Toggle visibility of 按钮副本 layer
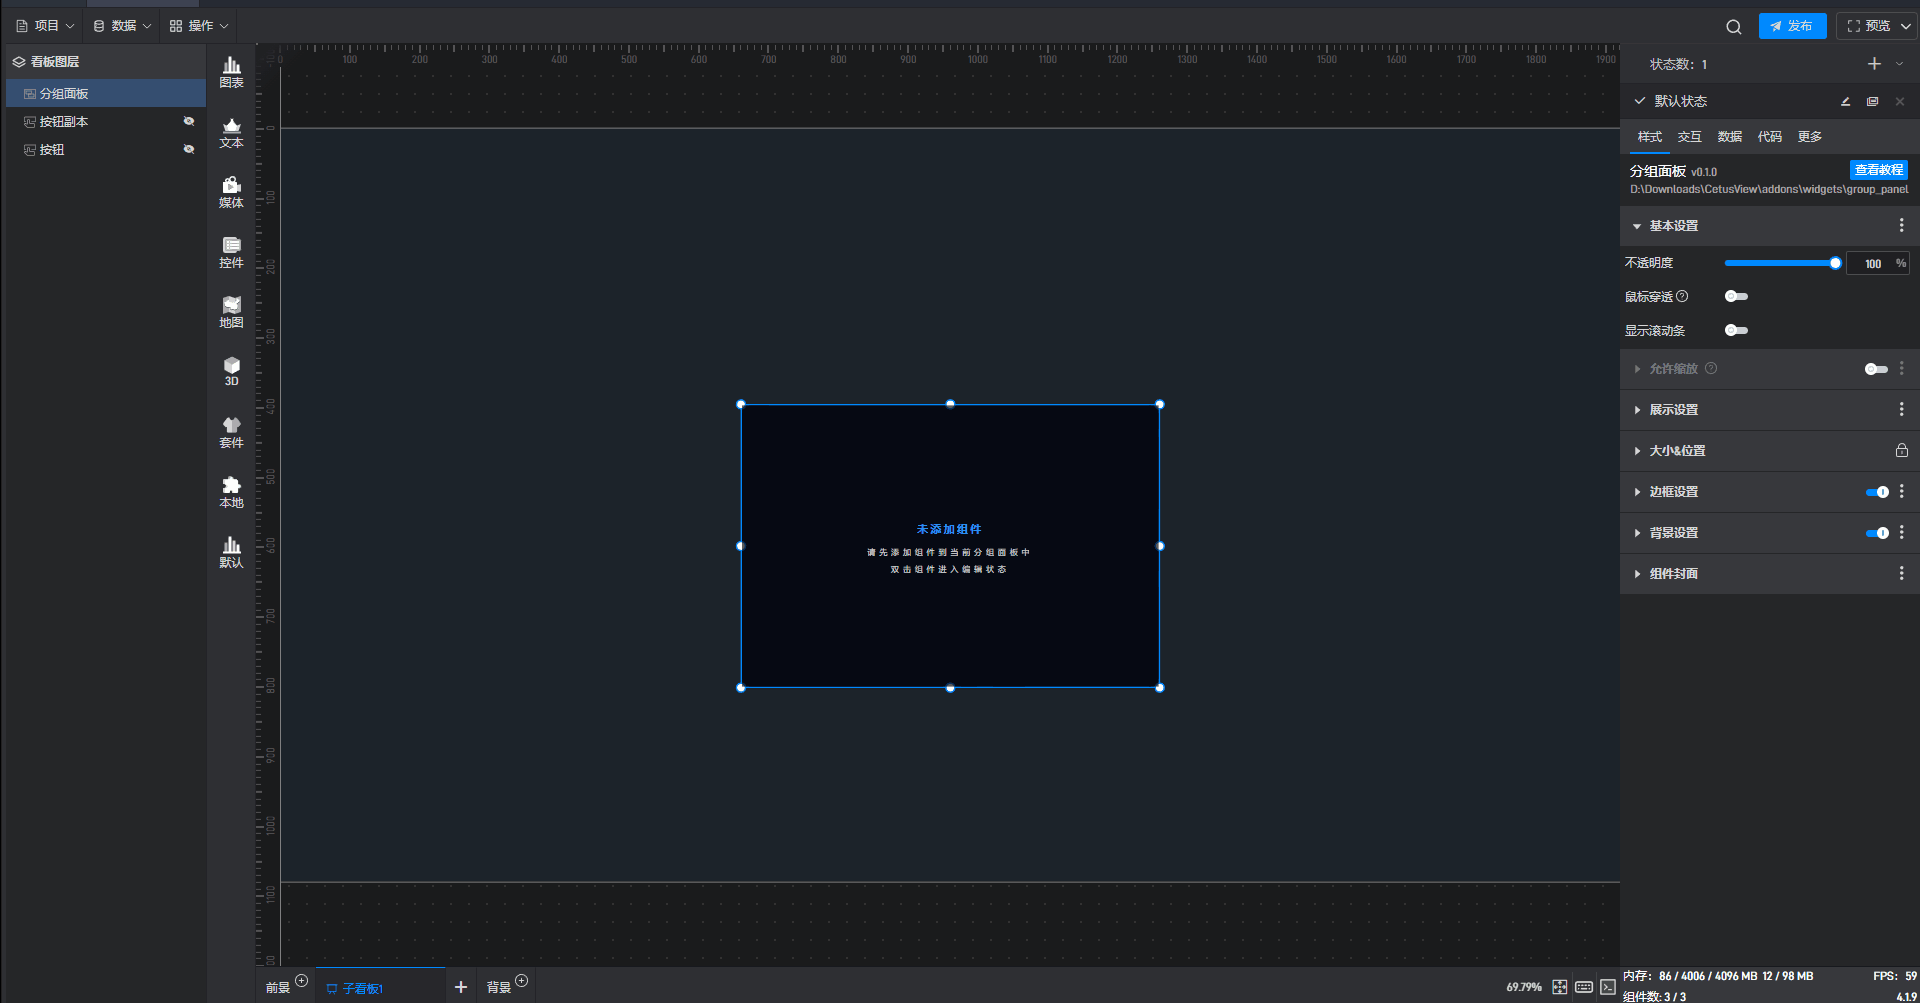Screen dimensions: 1920x1003 click(188, 121)
